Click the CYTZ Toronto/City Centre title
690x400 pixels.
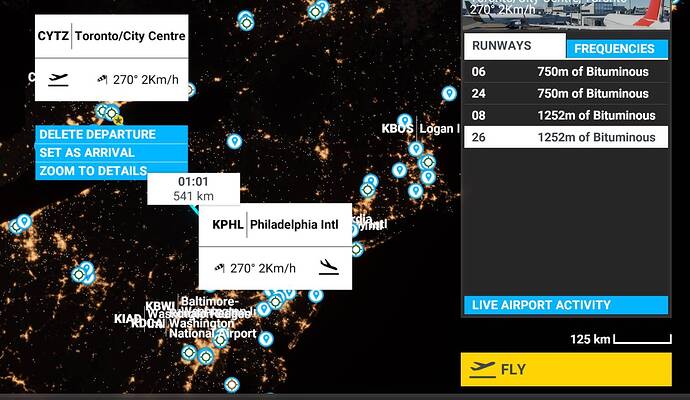tap(111, 36)
